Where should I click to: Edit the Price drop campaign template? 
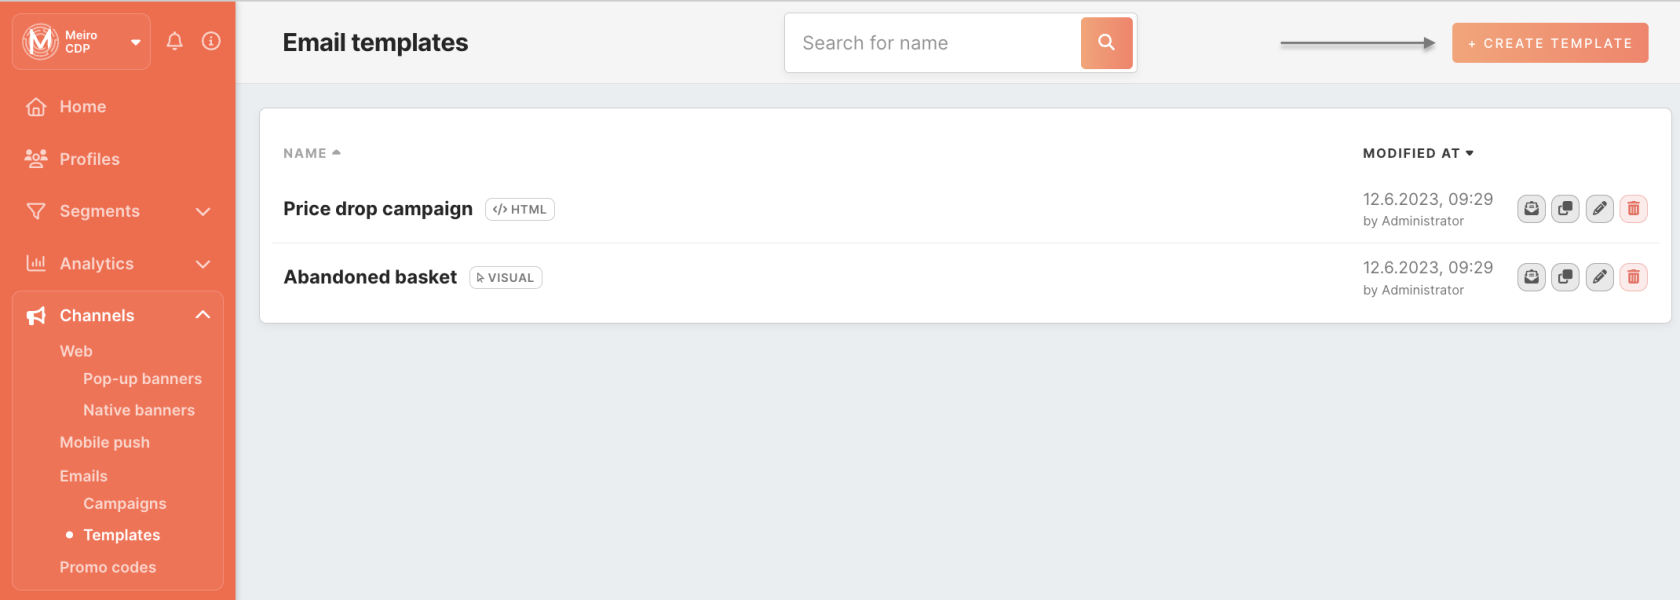1599,209
